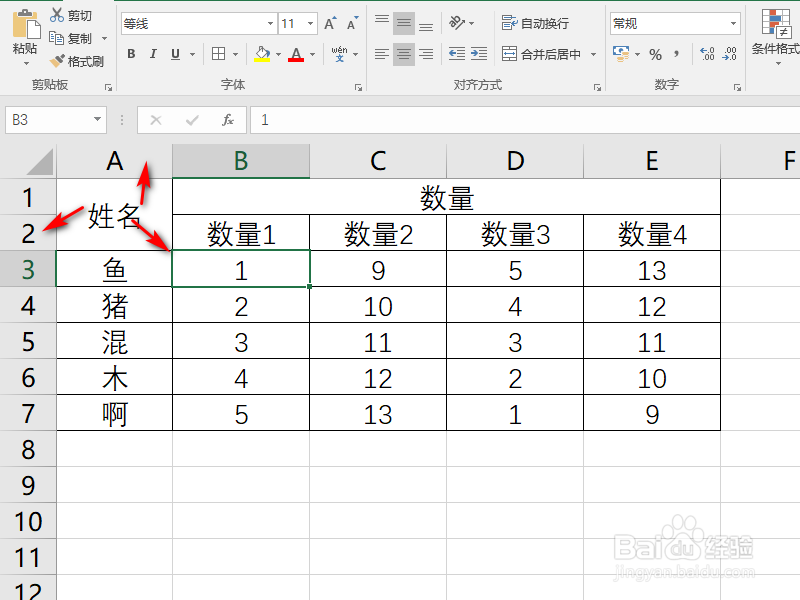Align text left
This screenshot has width=800, height=600.
point(382,54)
